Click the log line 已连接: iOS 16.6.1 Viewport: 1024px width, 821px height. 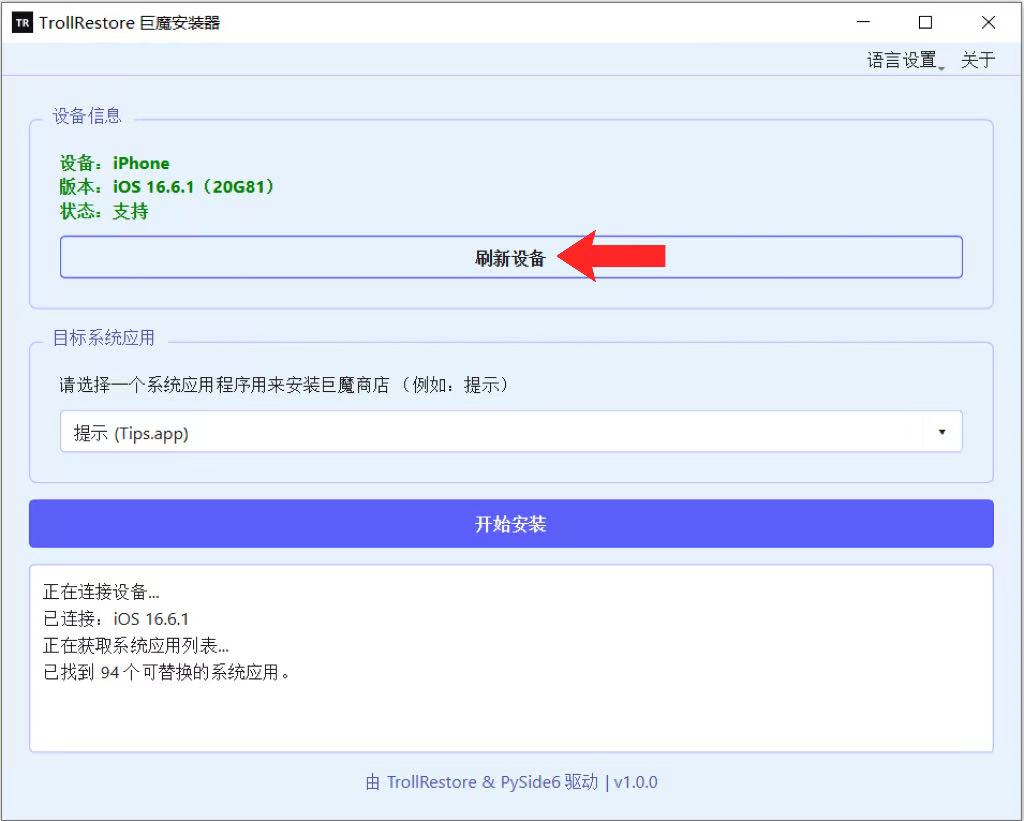(x=116, y=619)
